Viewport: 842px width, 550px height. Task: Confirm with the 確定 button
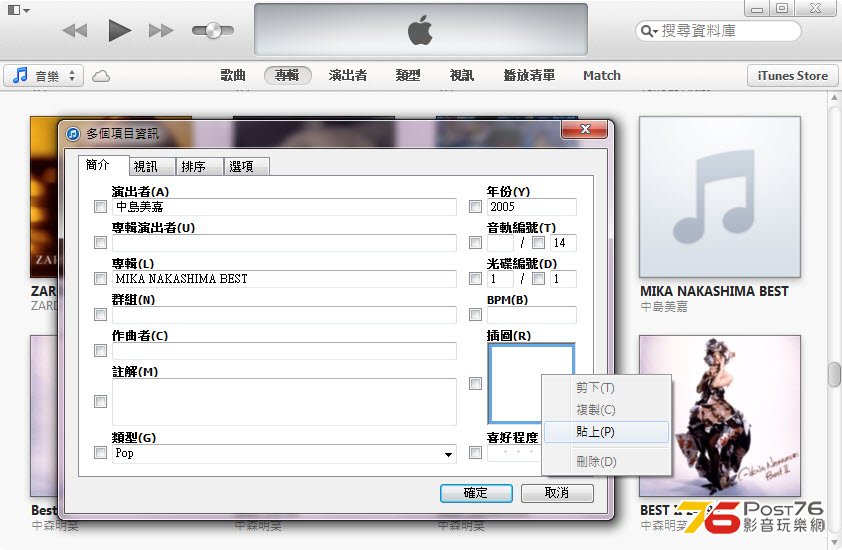pos(476,493)
